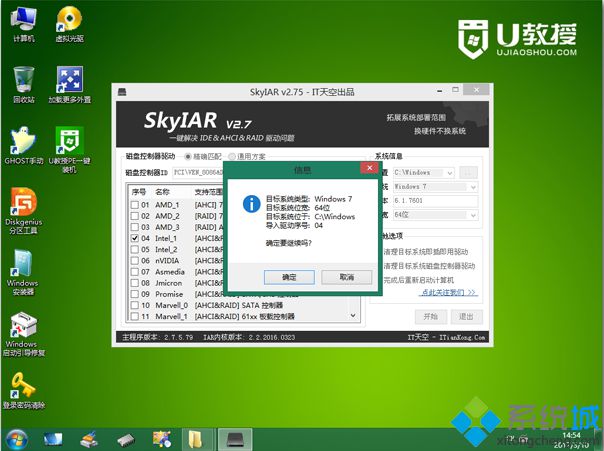
Task: Click the 开始 button in SkyIAR
Action: tap(431, 317)
